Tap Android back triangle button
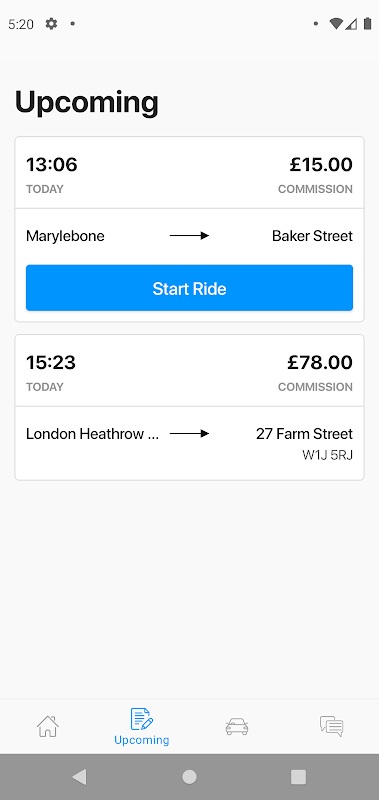The width and height of the screenshot is (379, 800). coord(79,777)
